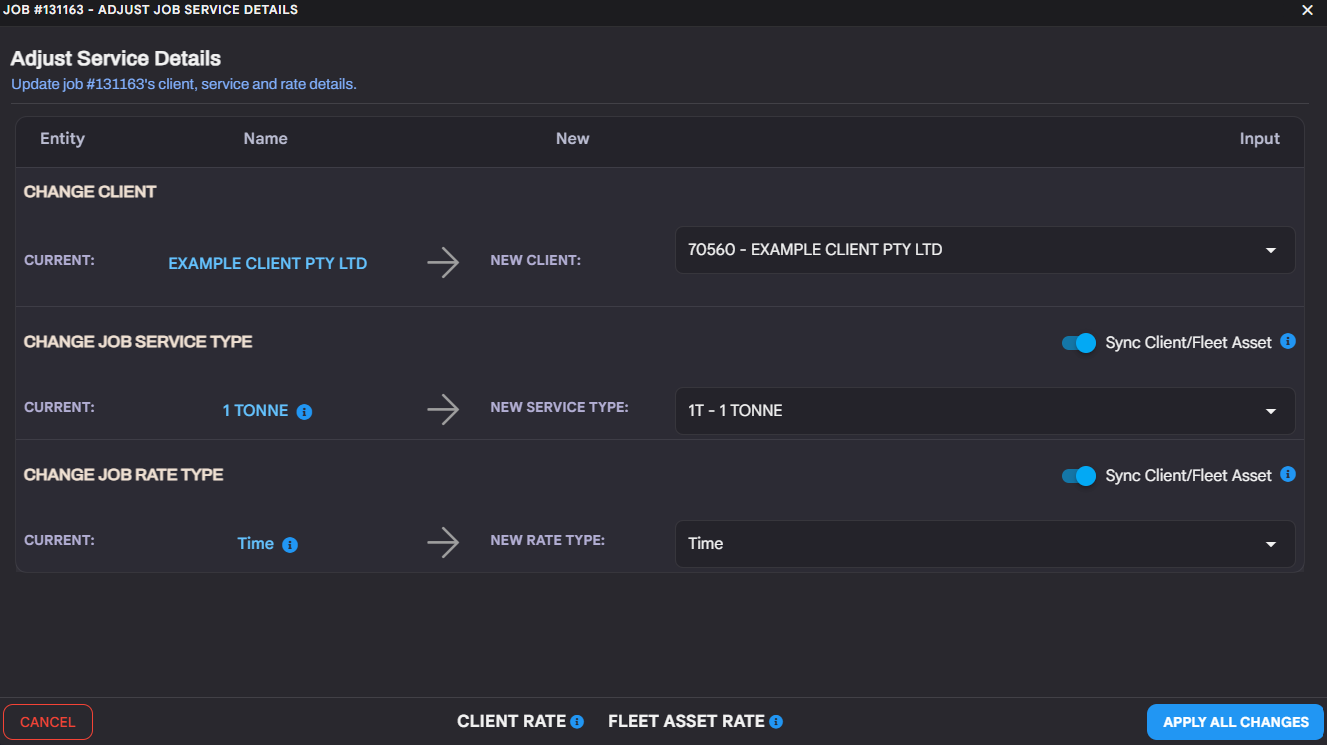The width and height of the screenshot is (1327, 745).
Task: Open the New Rate Type dropdown
Action: 985,544
